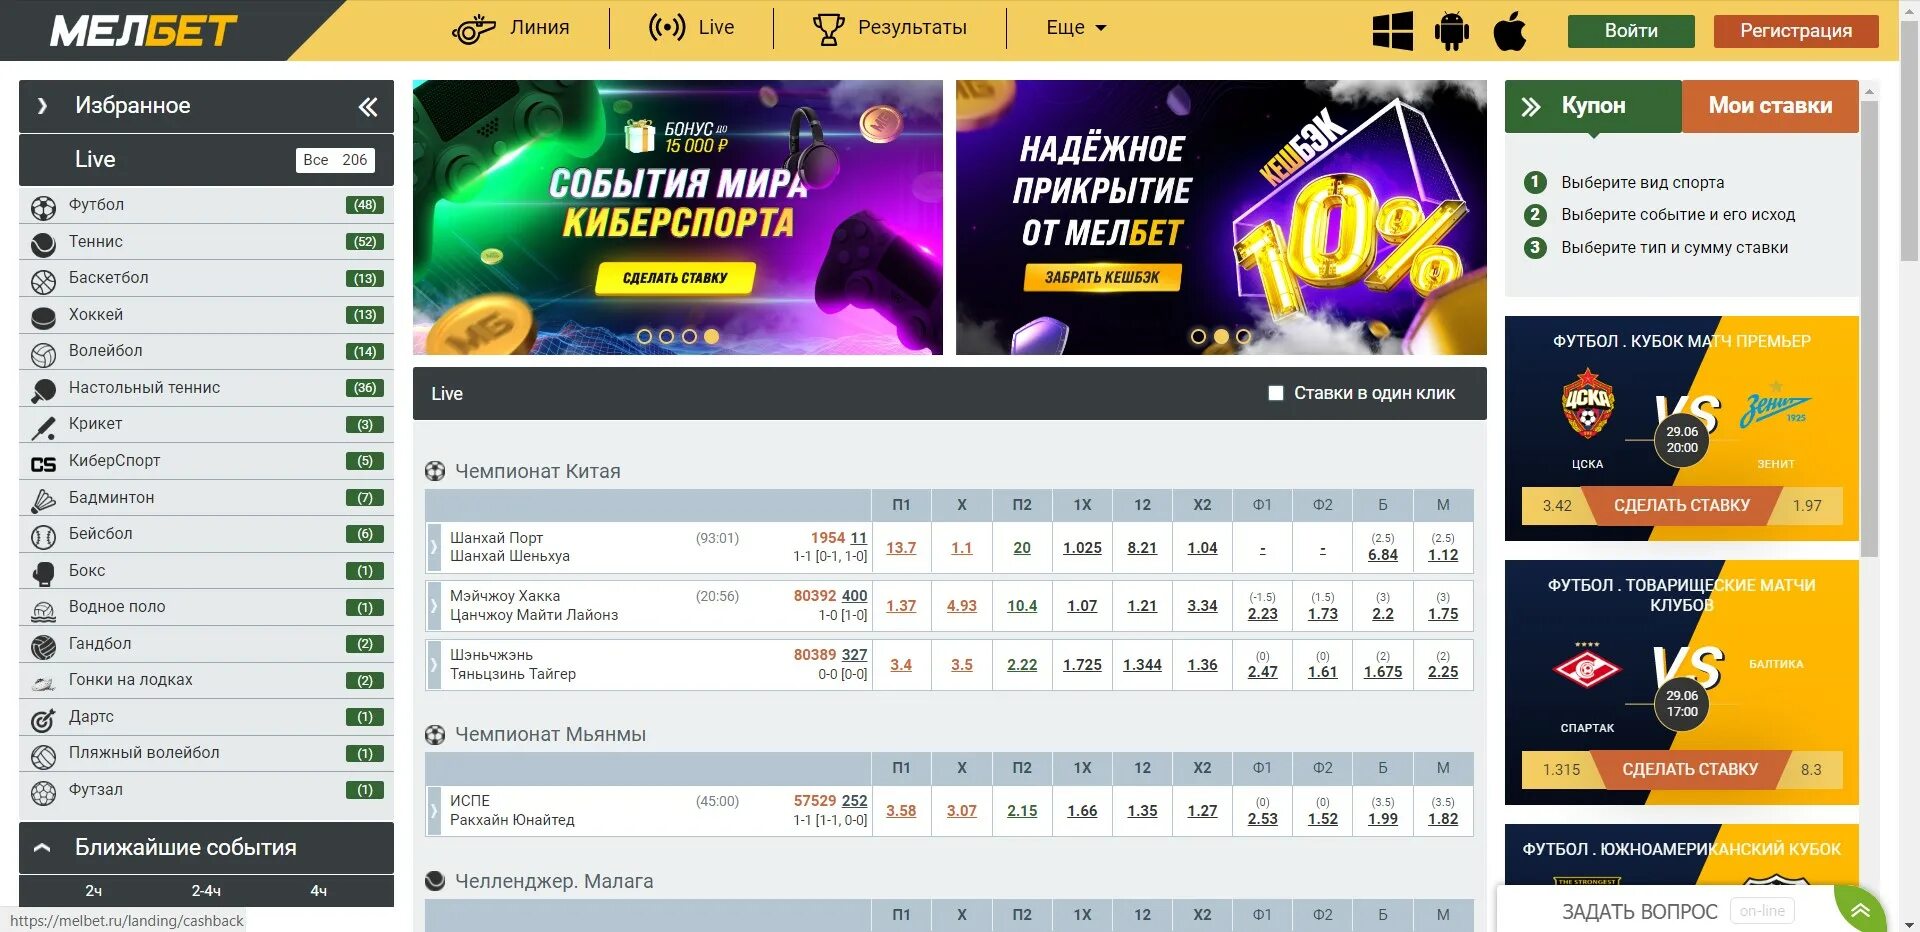Select first slide dot on cashback banner

(1198, 337)
